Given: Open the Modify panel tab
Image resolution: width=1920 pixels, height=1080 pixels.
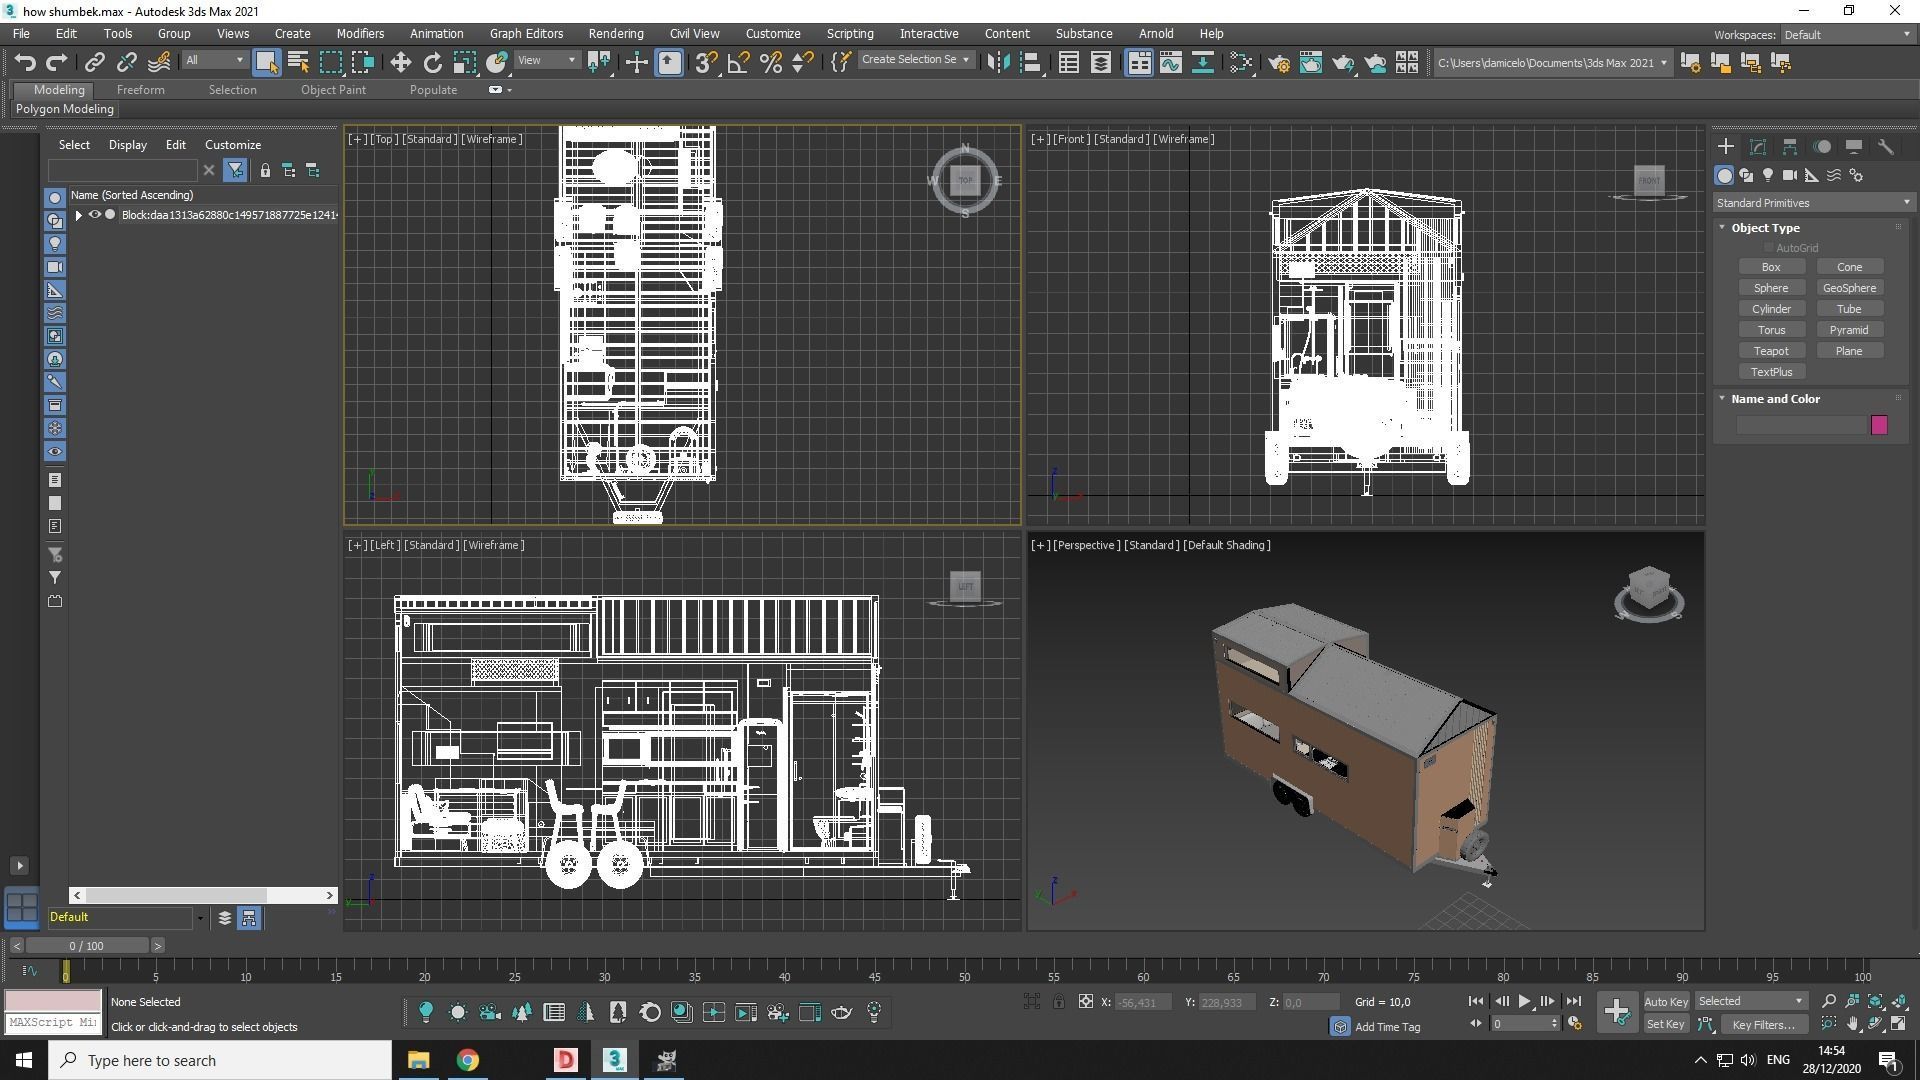Looking at the screenshot, I should point(1758,147).
